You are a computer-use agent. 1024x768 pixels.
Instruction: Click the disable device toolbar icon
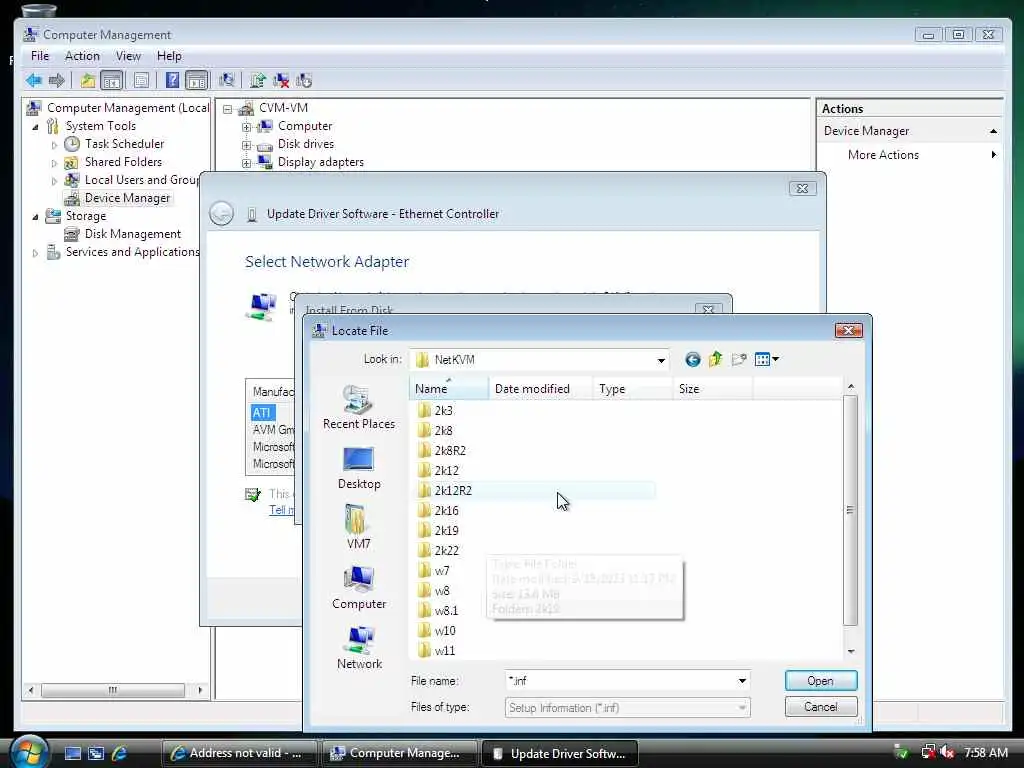[x=304, y=80]
